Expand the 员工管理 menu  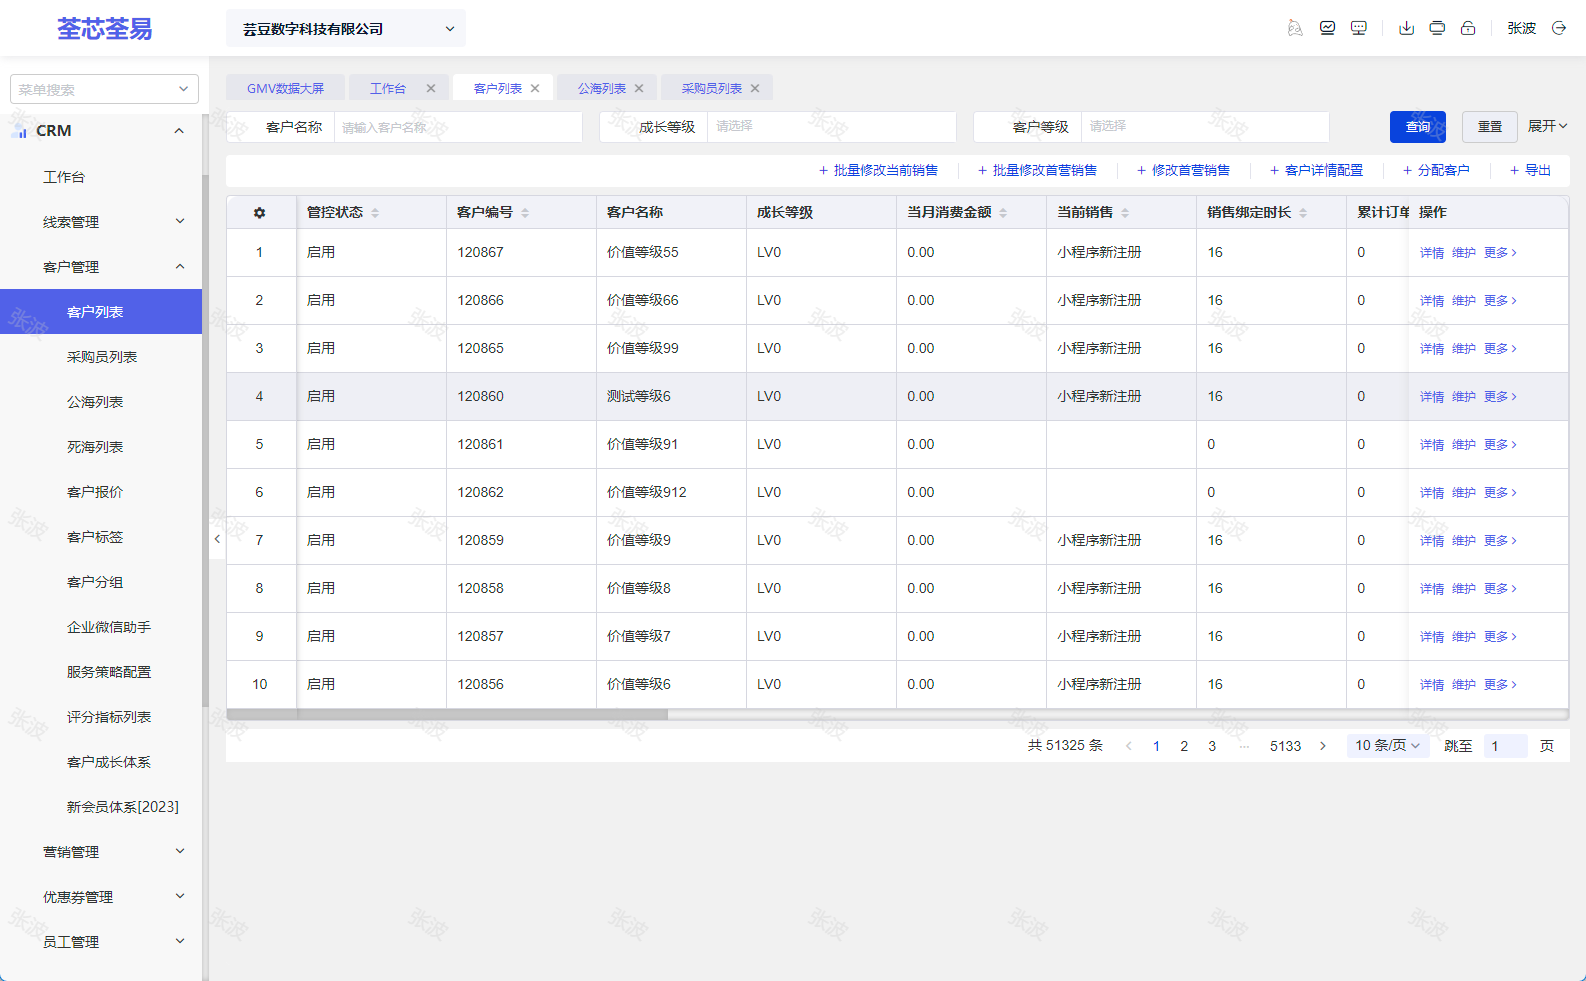[101, 942]
